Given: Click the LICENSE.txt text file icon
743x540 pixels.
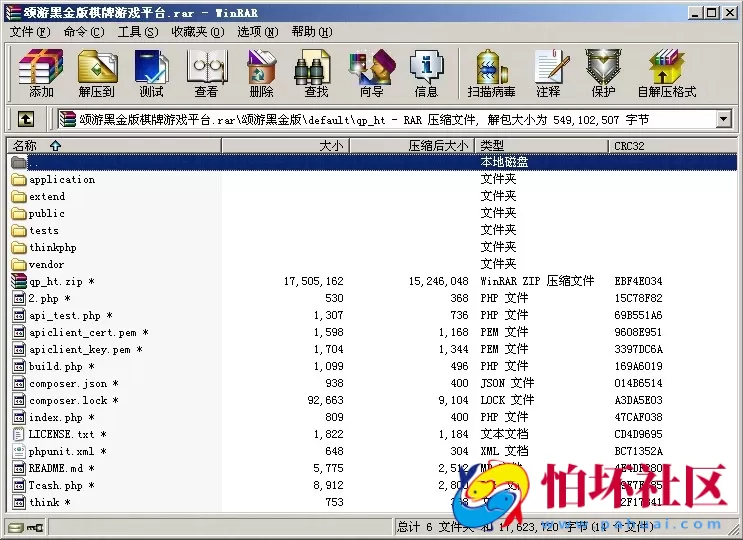Looking at the screenshot, I should point(19,434).
